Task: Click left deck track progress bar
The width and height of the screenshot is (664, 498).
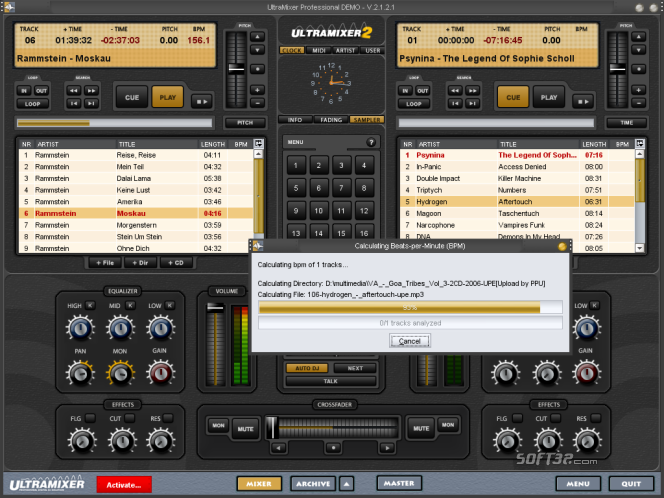Action: click(114, 123)
